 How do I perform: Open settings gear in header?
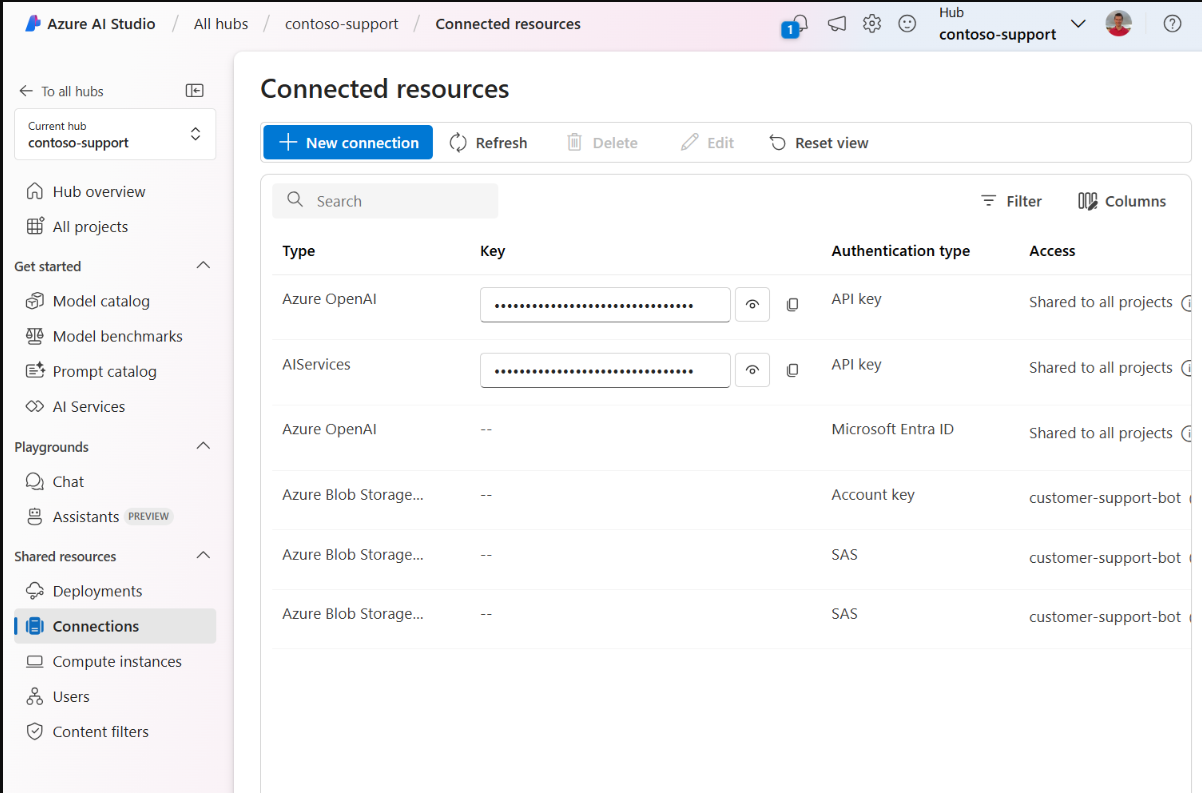point(872,24)
